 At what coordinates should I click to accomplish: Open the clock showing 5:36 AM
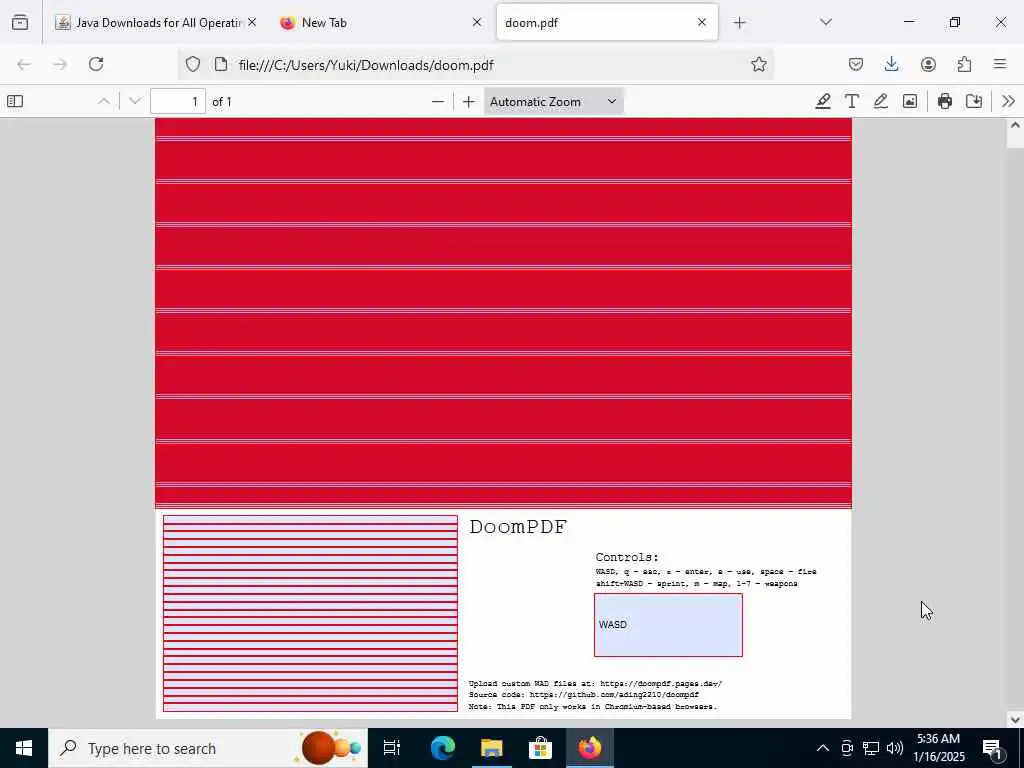point(939,748)
